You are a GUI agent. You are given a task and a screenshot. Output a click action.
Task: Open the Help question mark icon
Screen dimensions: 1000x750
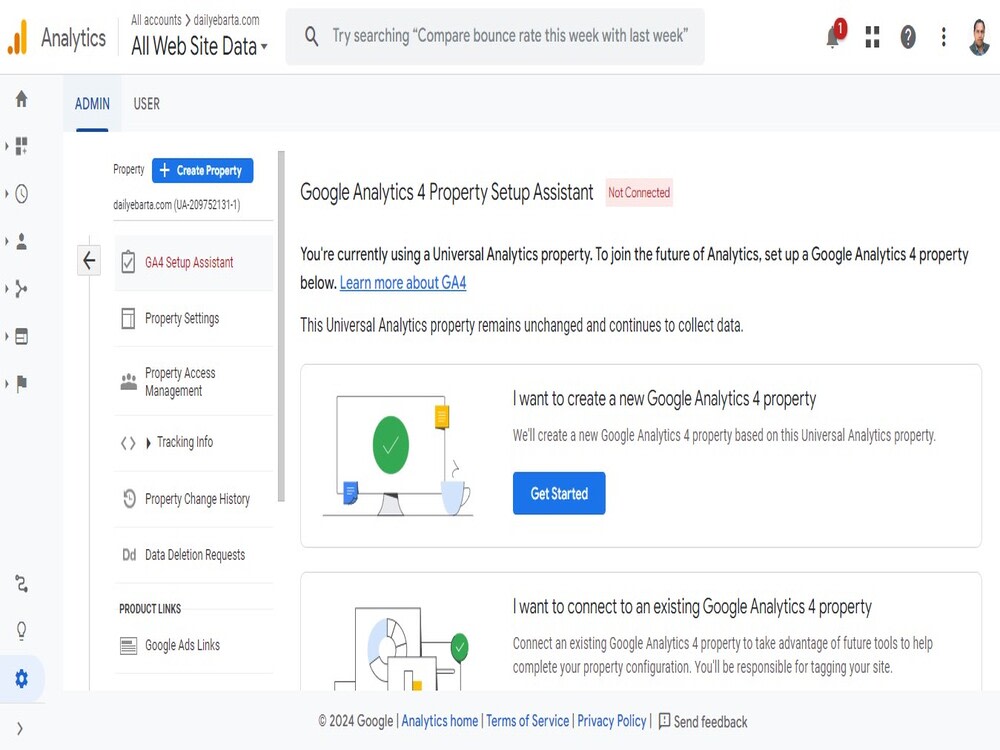[908, 37]
